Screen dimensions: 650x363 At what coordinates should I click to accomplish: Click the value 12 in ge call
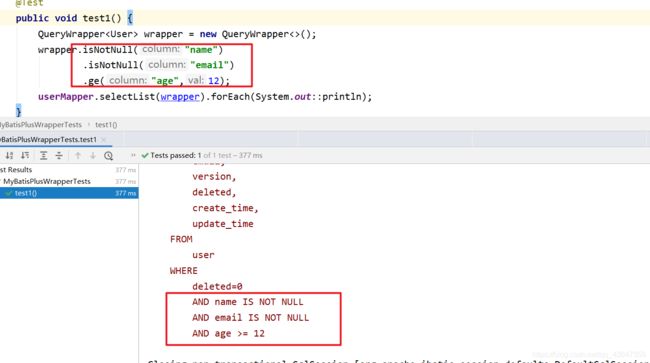point(213,80)
